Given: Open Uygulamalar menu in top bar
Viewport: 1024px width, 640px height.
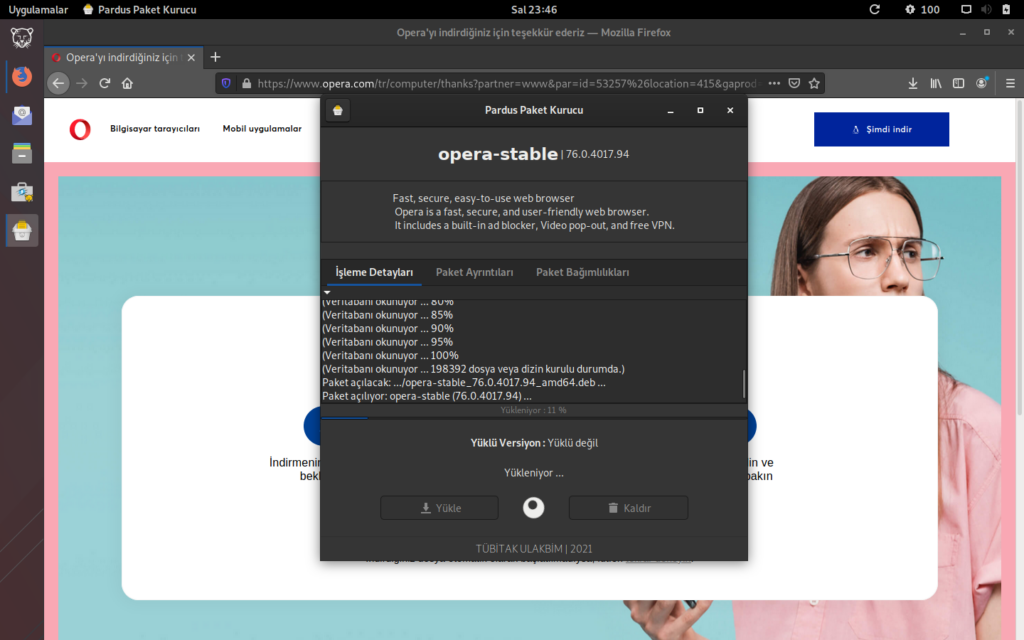Looking at the screenshot, I should pos(38,9).
